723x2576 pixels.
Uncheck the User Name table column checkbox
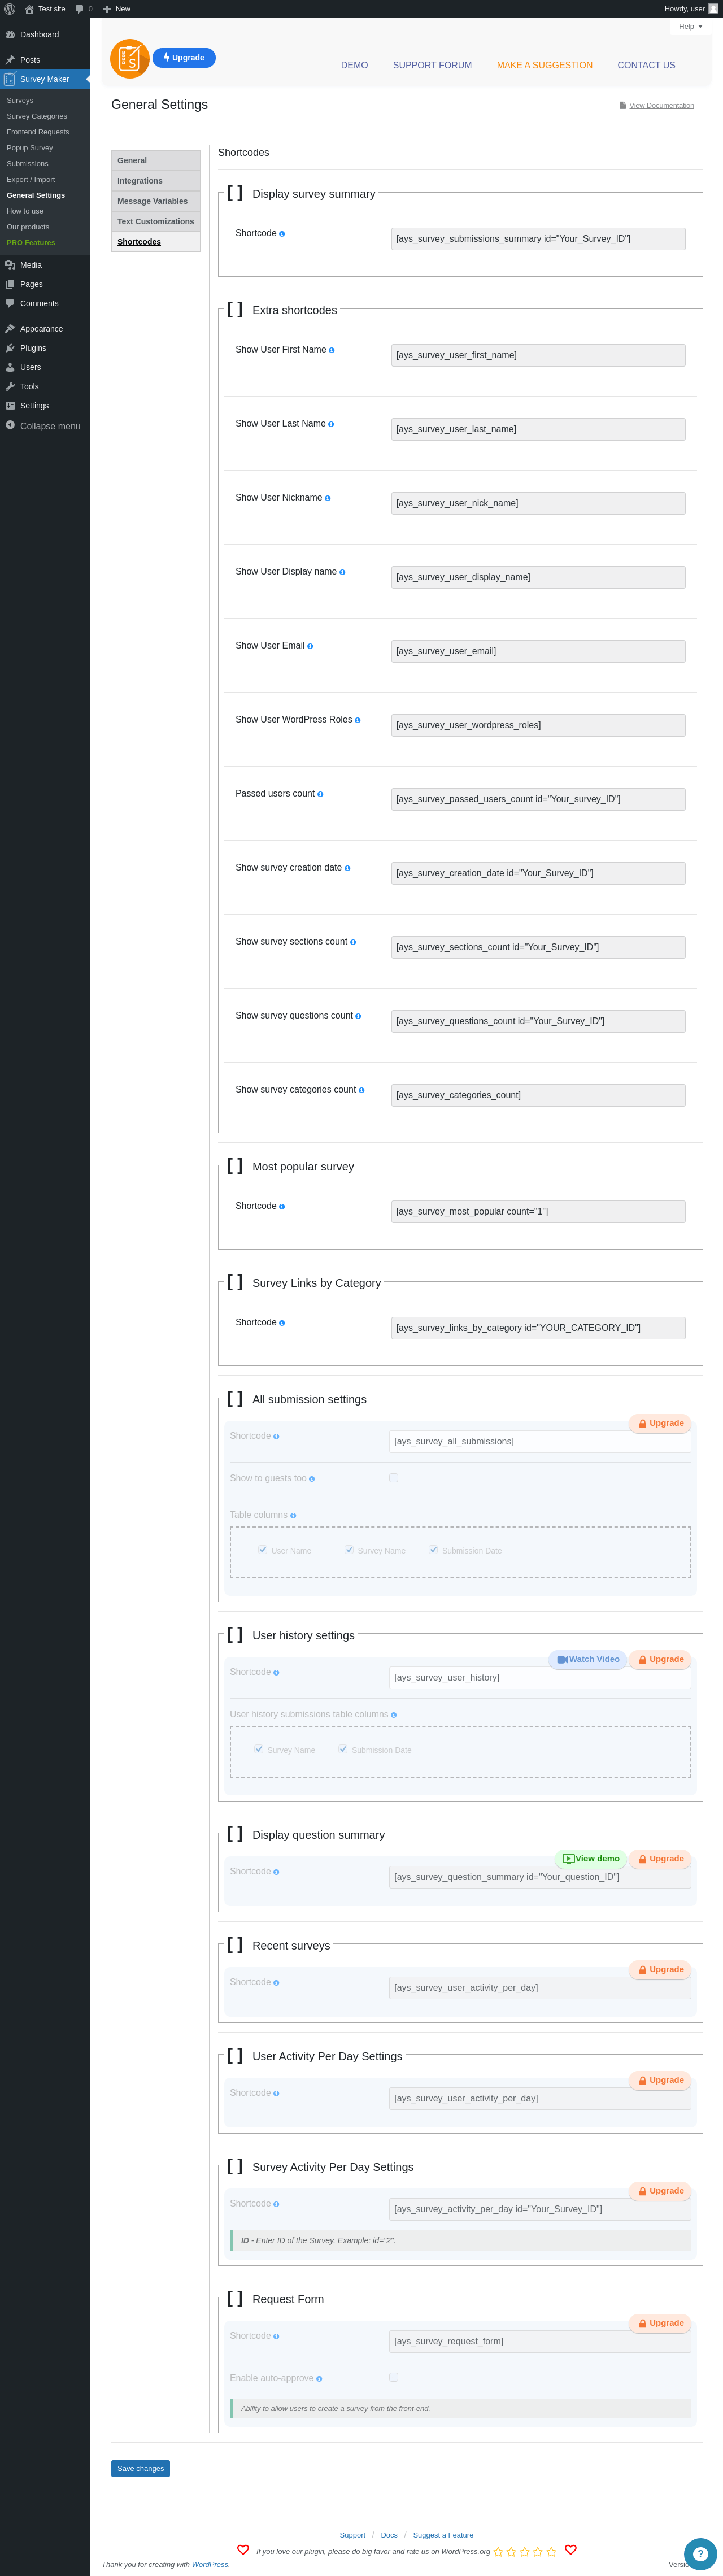(263, 1550)
